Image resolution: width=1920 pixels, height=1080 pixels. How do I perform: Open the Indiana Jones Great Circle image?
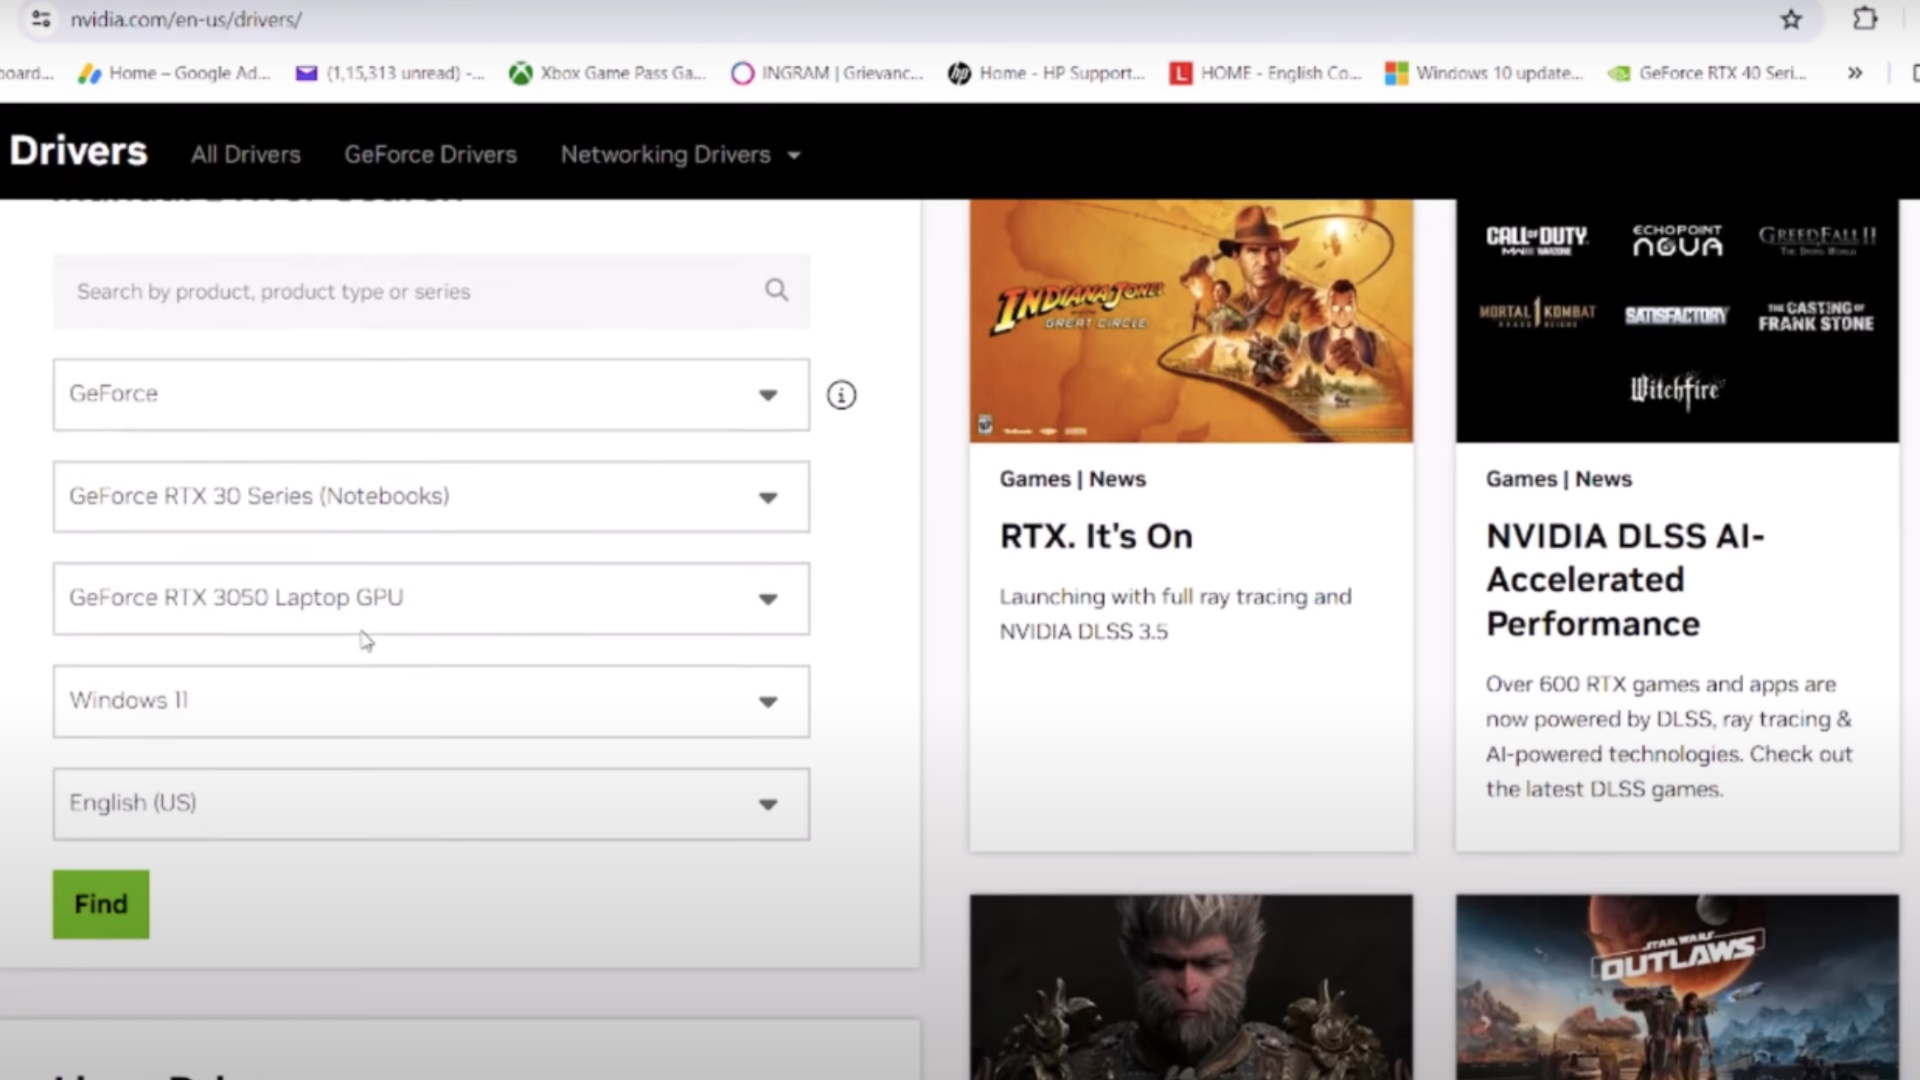(1191, 321)
